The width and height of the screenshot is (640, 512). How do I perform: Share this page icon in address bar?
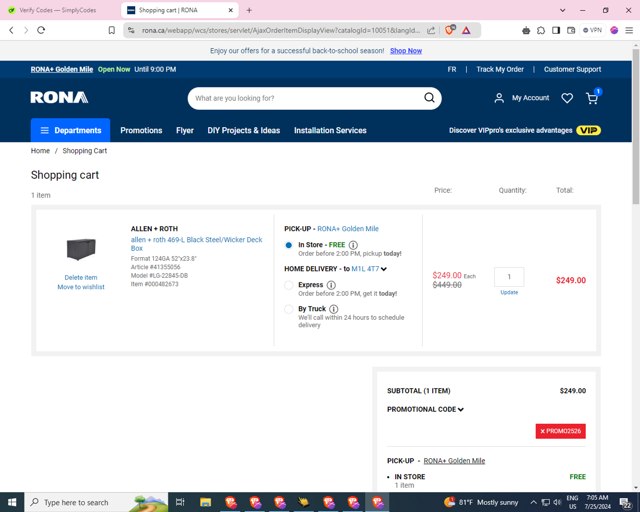431,30
